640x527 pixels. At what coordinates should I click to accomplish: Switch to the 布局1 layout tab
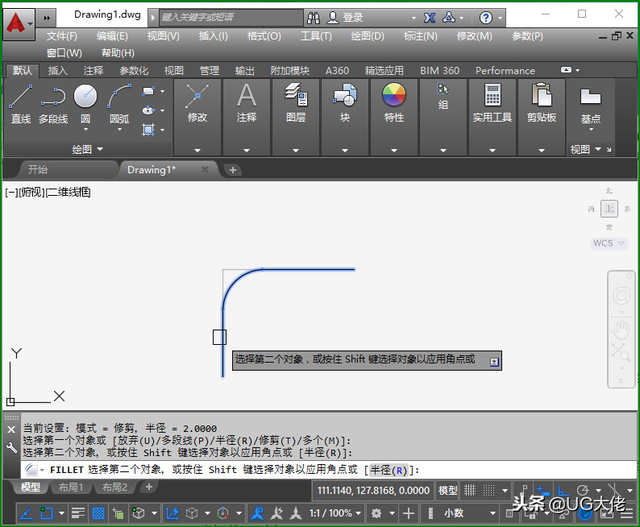(71, 487)
